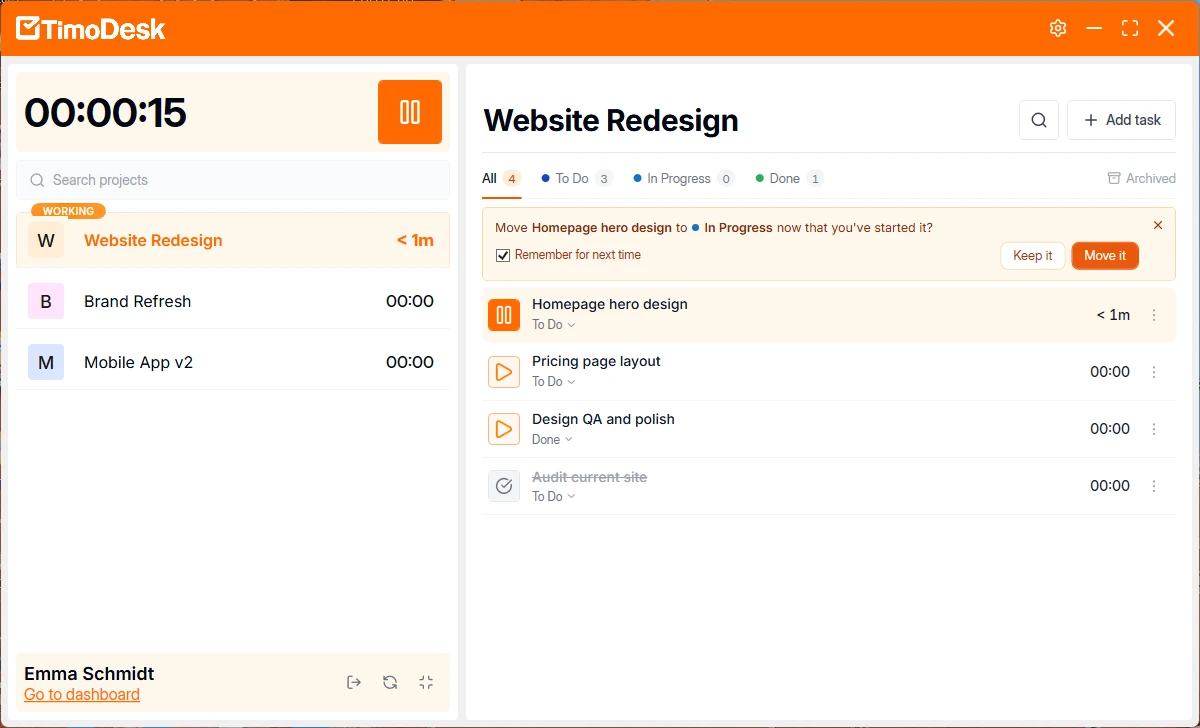Screen dimensions: 1200x728
Task: Click the completed check icon for Audit current site
Action: (x=504, y=486)
